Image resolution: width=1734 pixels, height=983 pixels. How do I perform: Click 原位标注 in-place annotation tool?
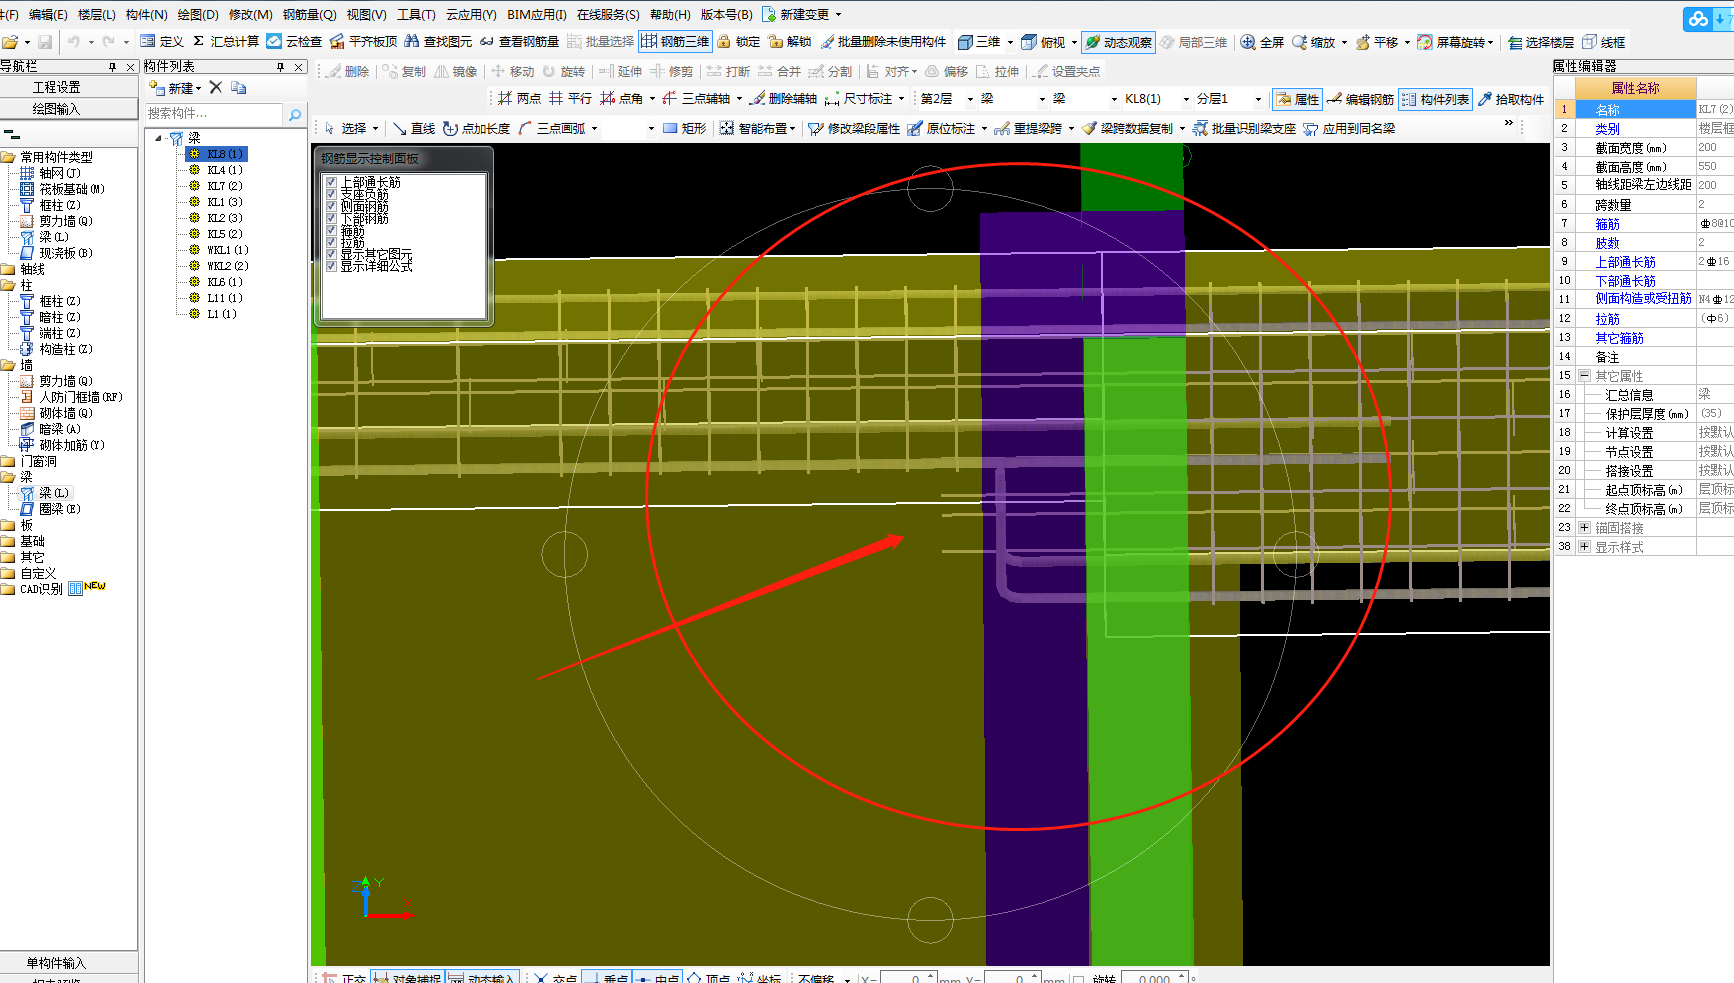[x=946, y=128]
